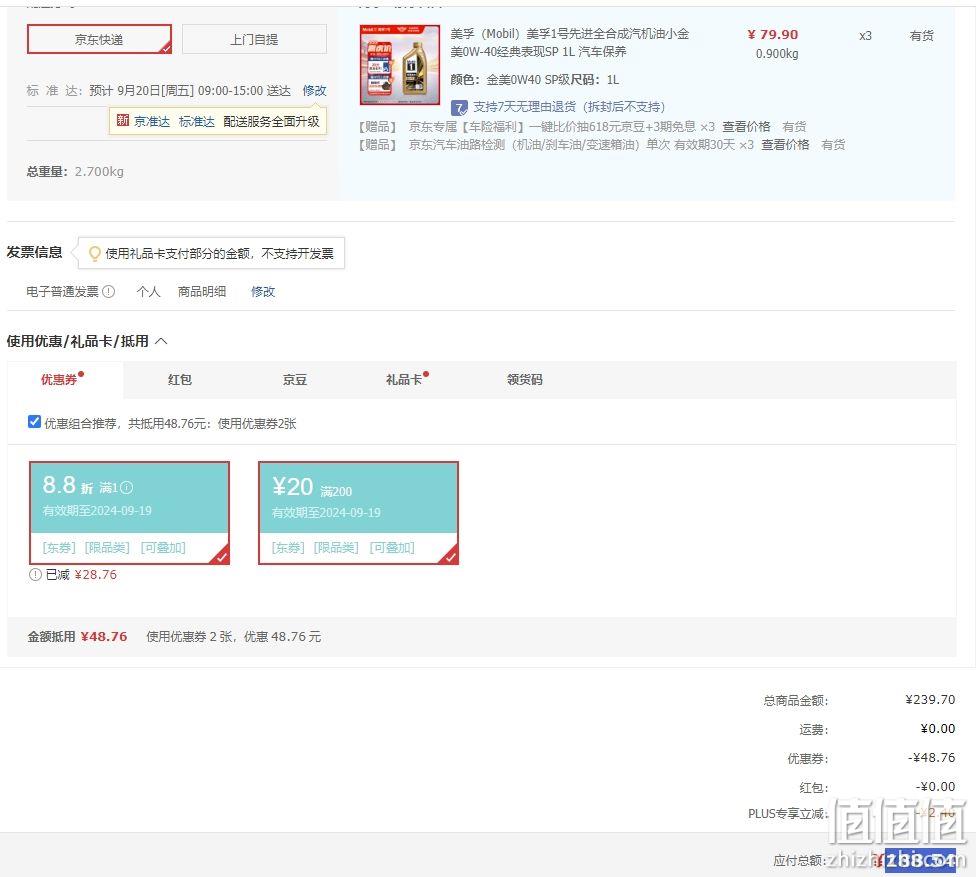This screenshot has width=976, height=877.
Task: Switch to the 领货码 tab
Action: (525, 380)
